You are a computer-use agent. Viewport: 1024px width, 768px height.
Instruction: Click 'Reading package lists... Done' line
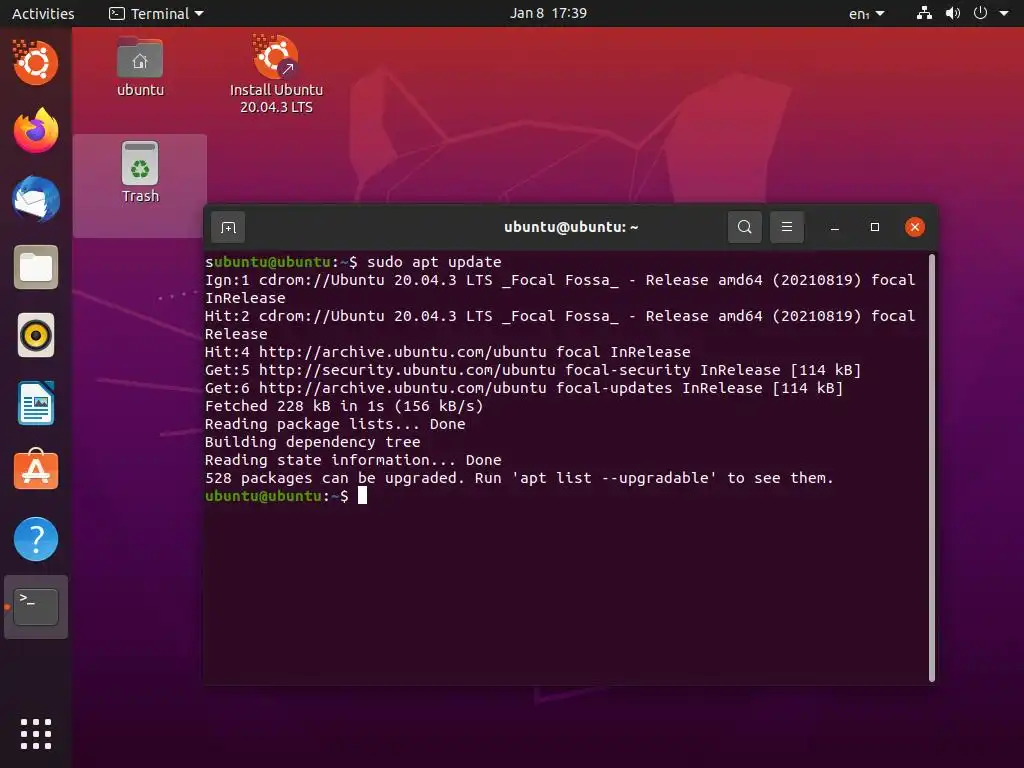[x=335, y=424]
